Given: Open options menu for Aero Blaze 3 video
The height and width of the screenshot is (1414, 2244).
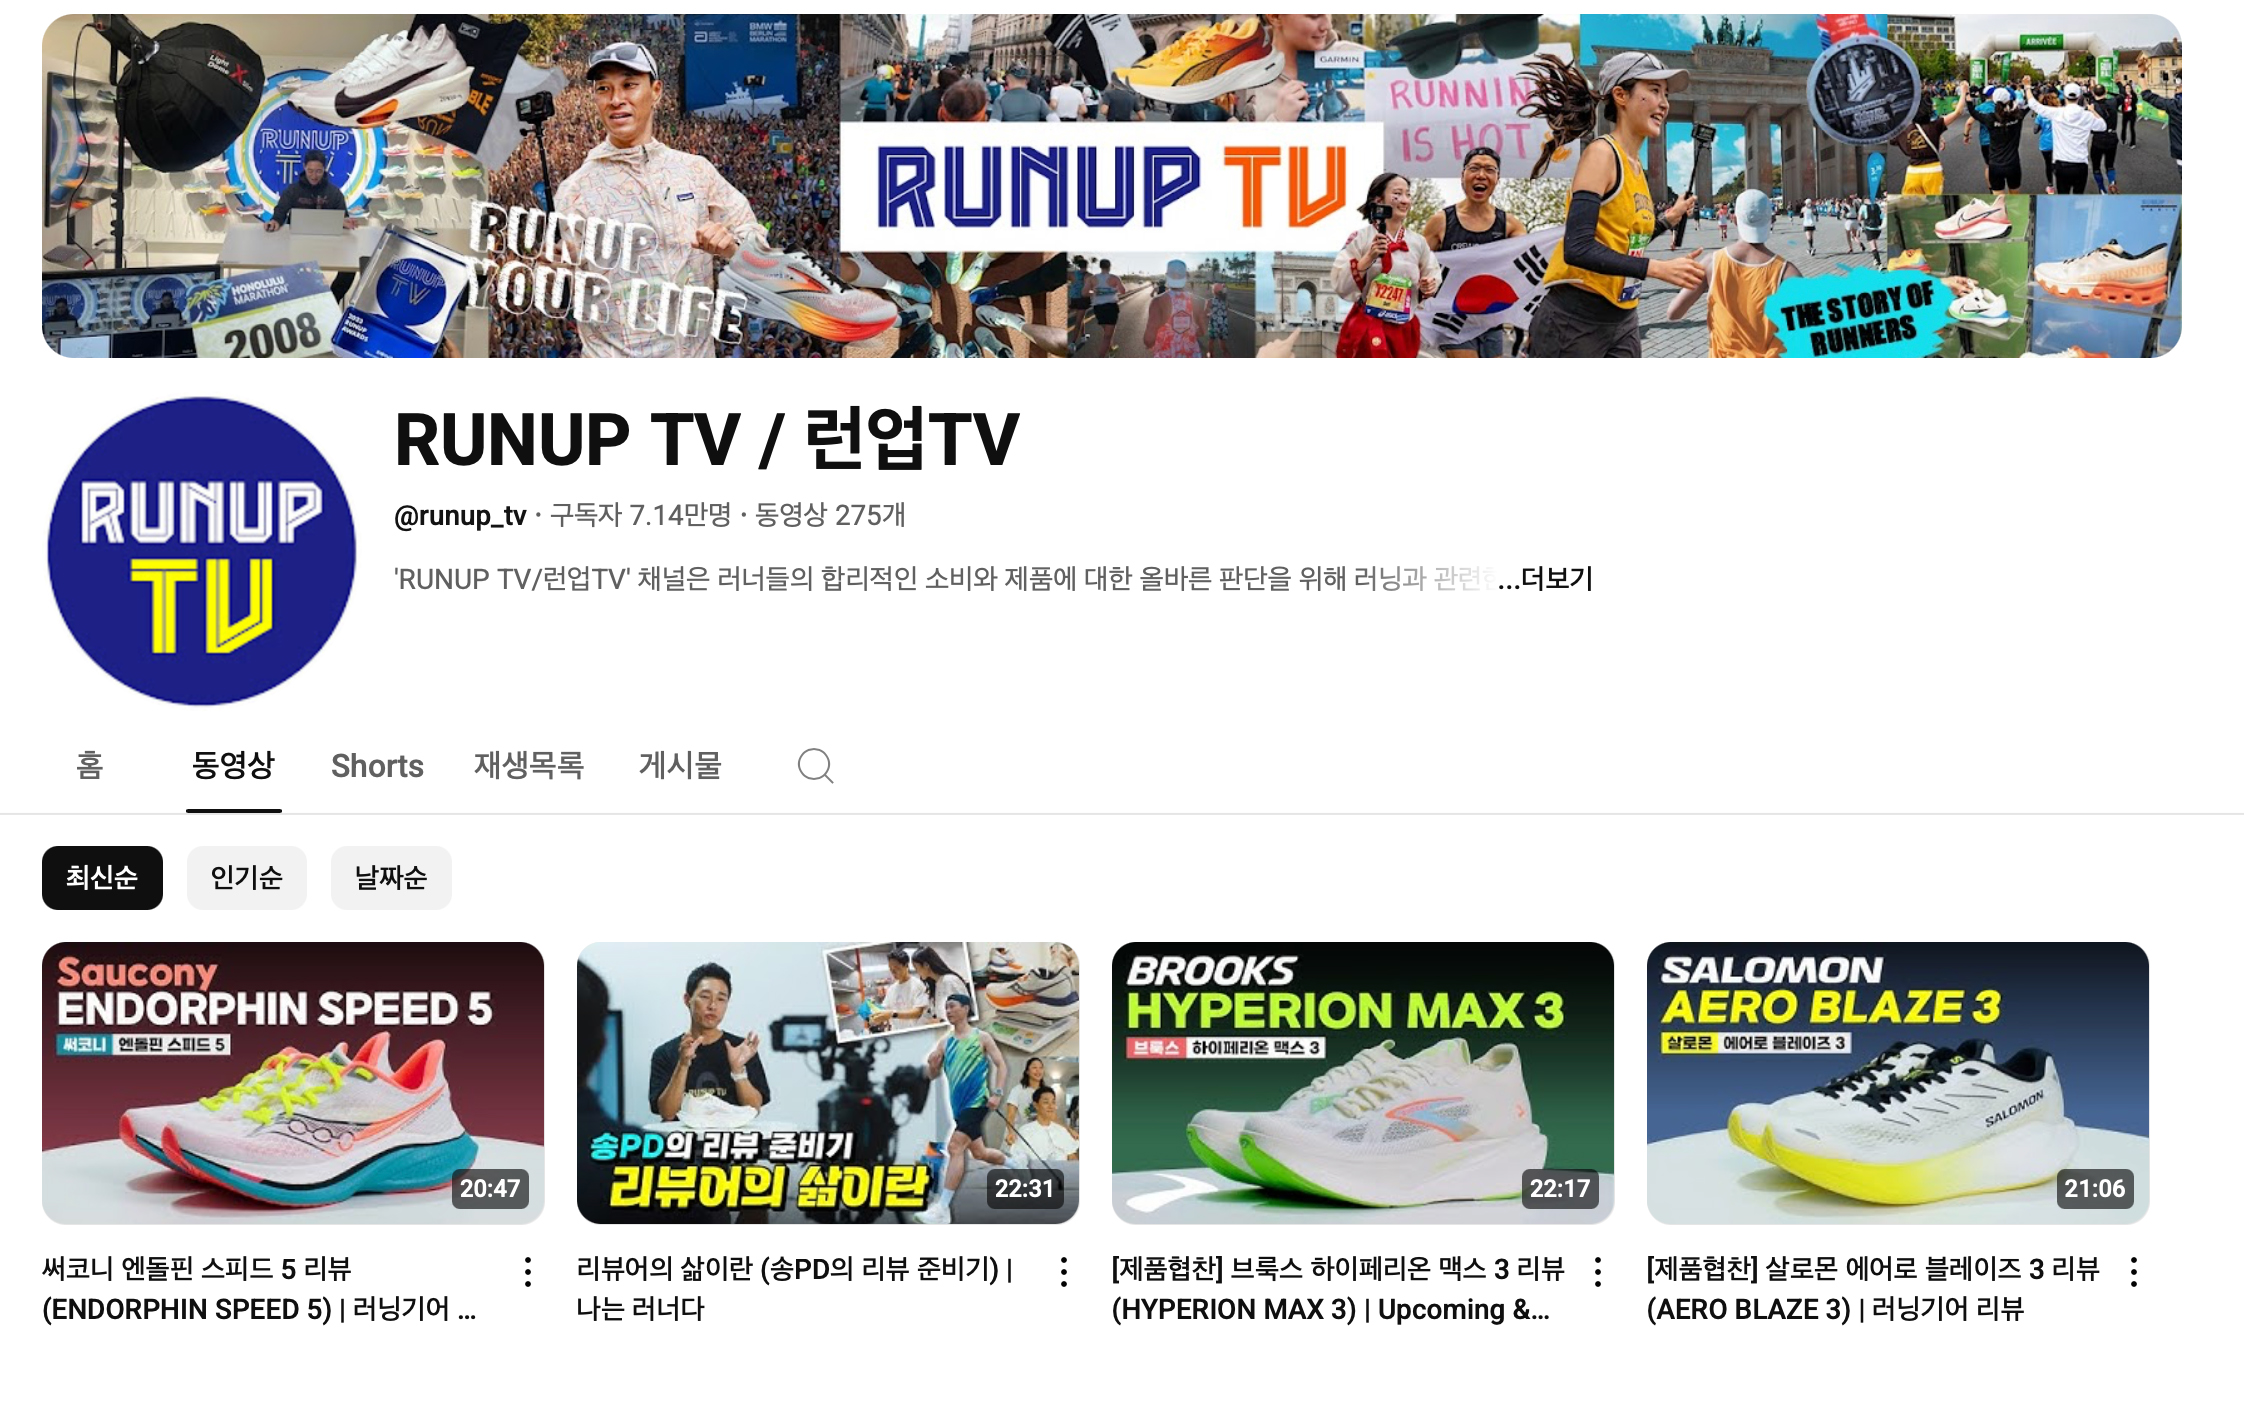Looking at the screenshot, I should [2134, 1272].
